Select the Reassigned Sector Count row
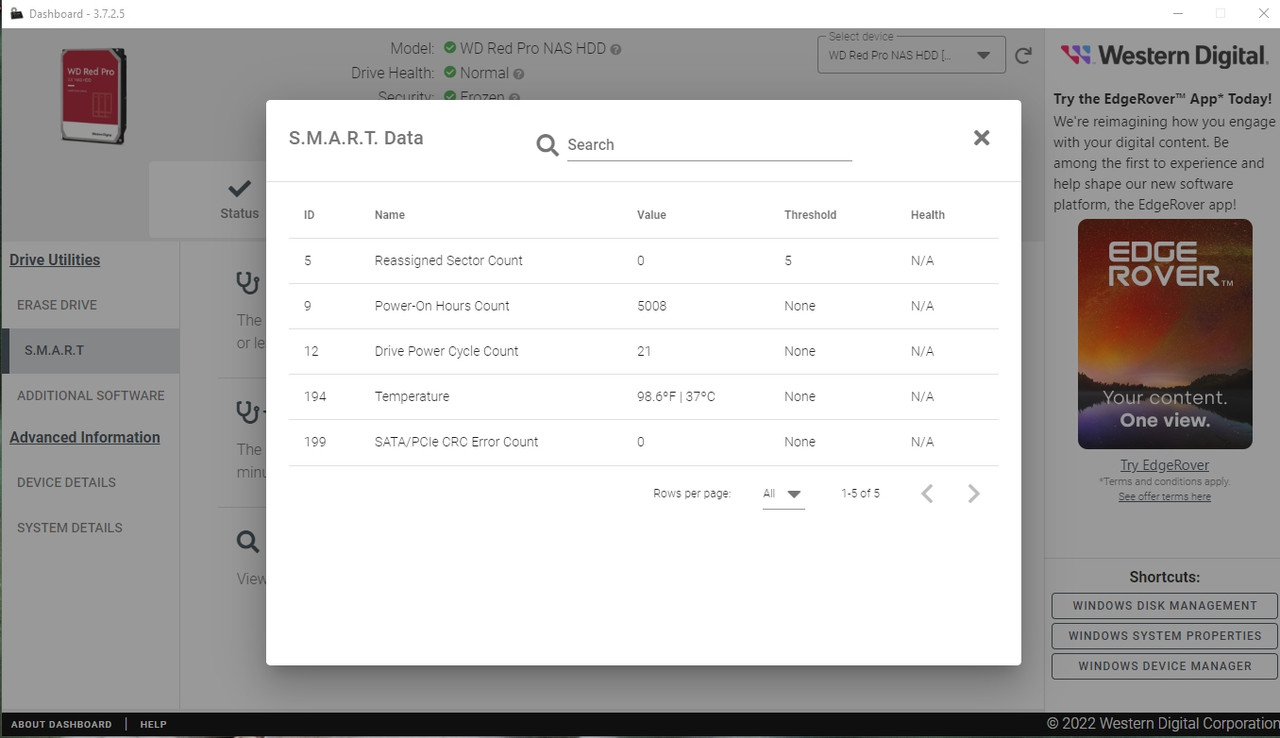 click(643, 261)
